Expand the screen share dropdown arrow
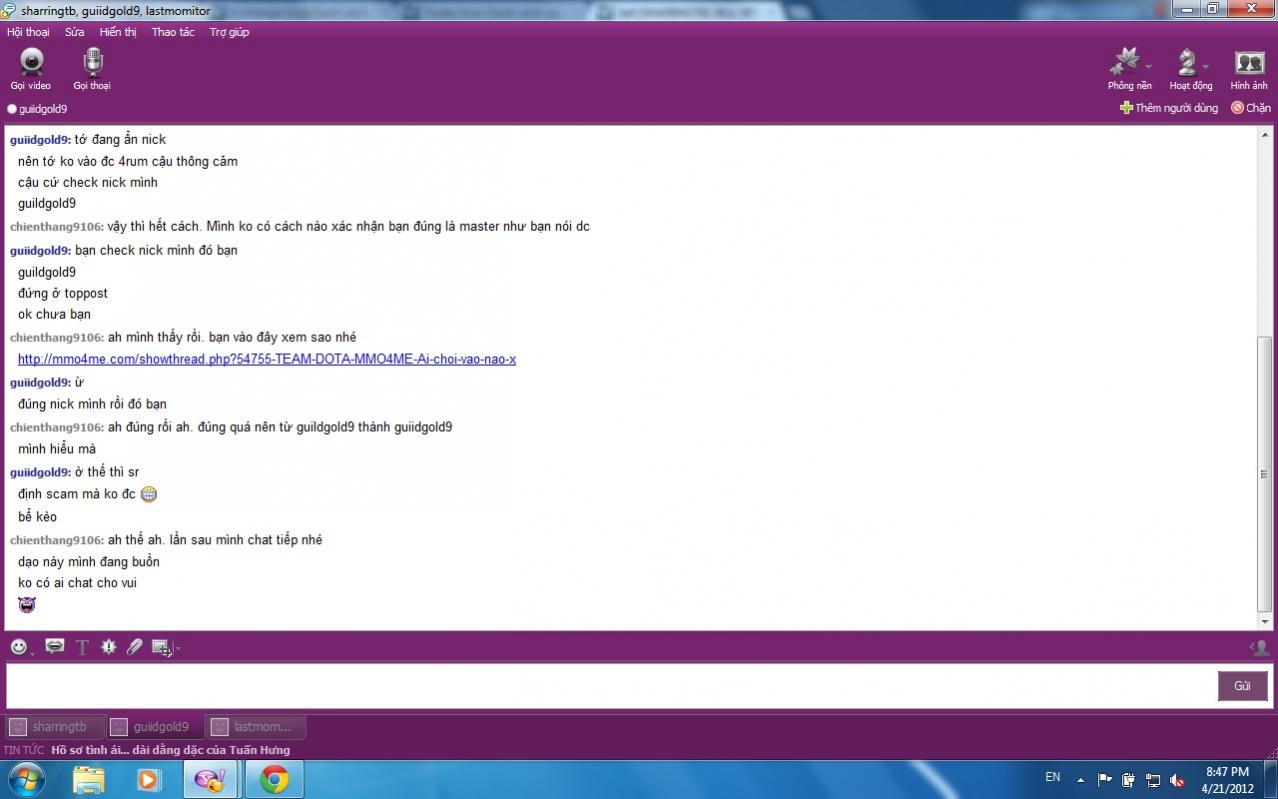This screenshot has width=1278, height=799. coord(177,648)
